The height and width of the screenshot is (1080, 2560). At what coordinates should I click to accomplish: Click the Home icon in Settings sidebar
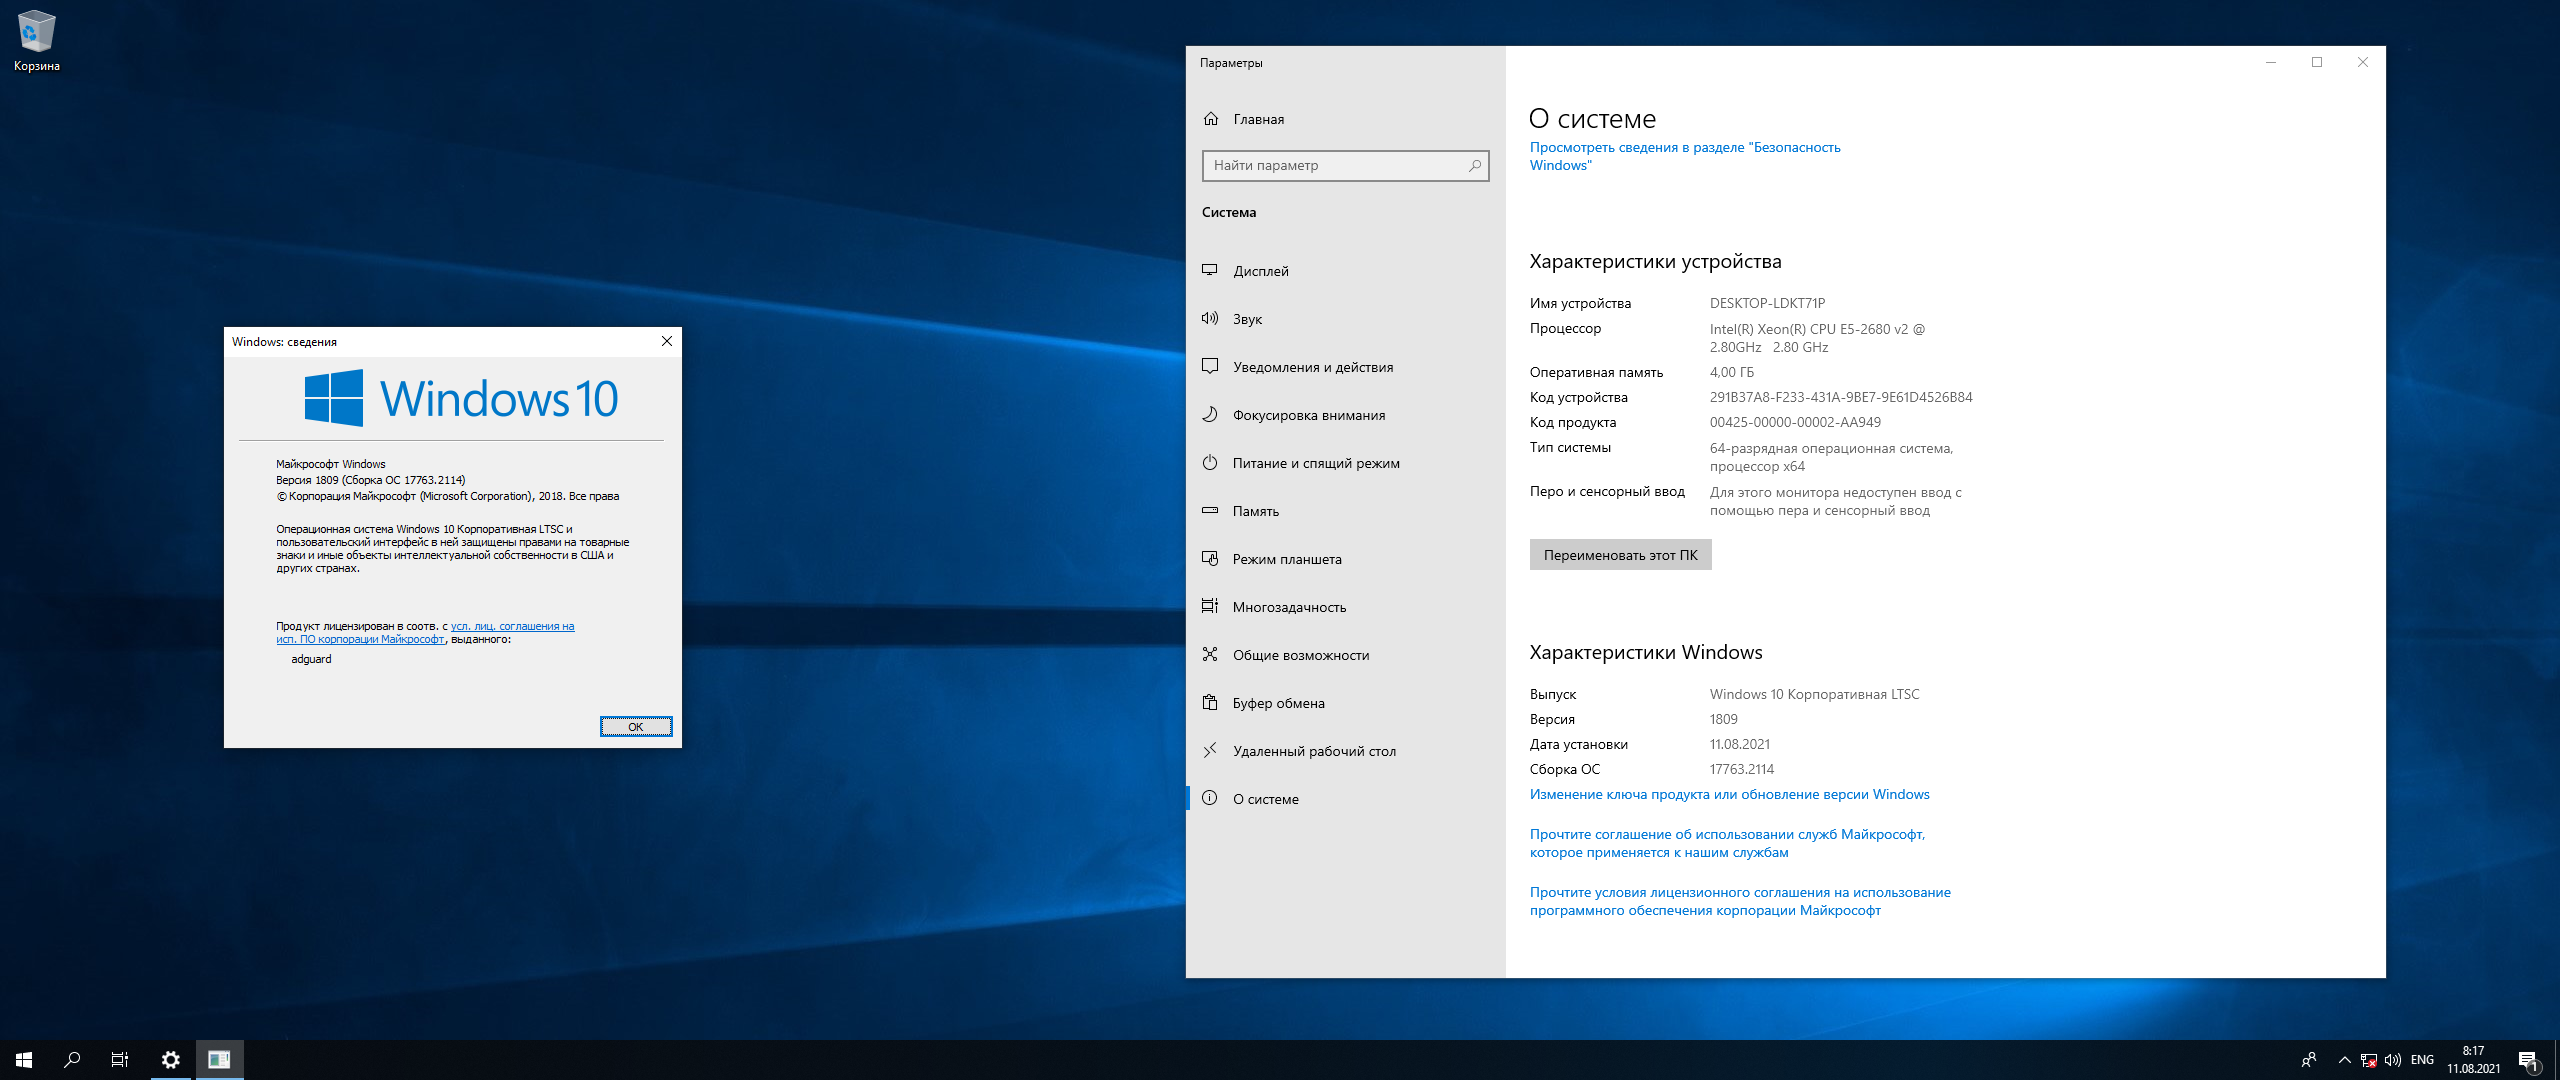[1211, 119]
